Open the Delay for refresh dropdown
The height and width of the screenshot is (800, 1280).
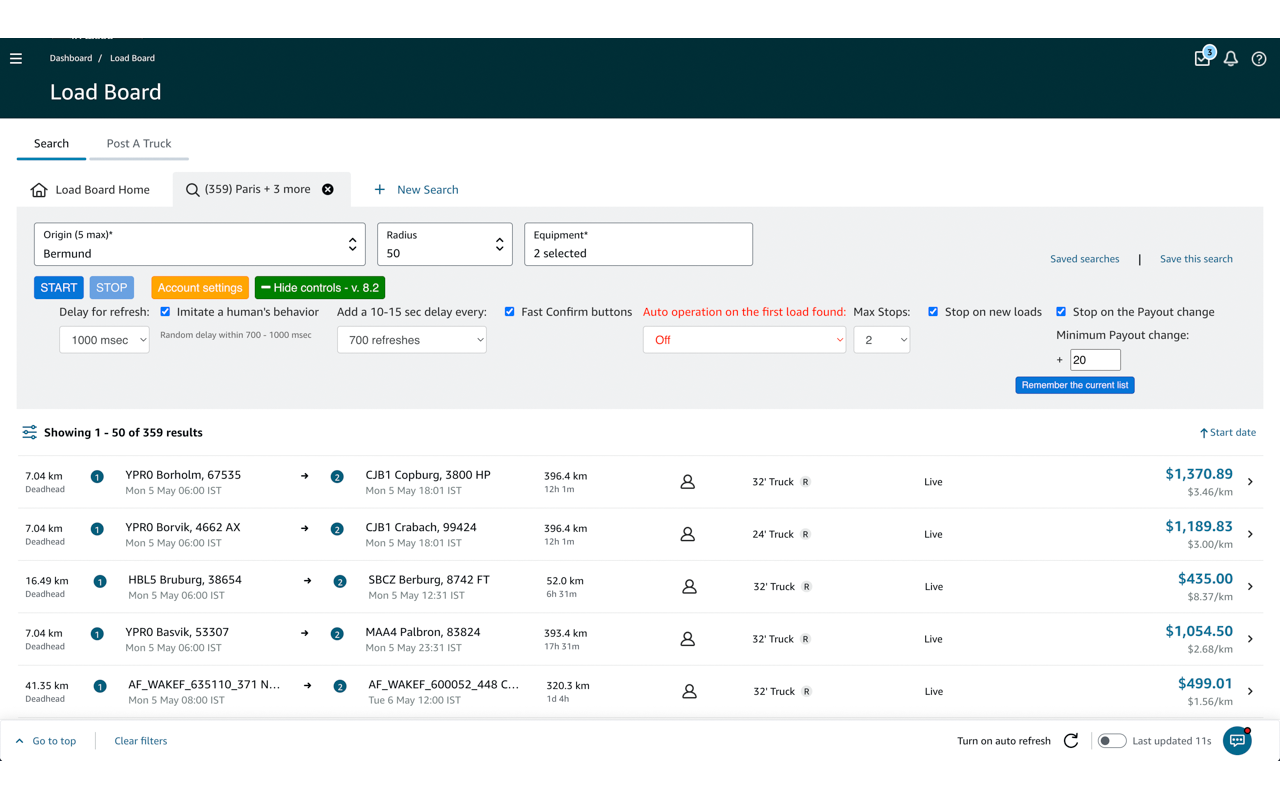(x=104, y=340)
